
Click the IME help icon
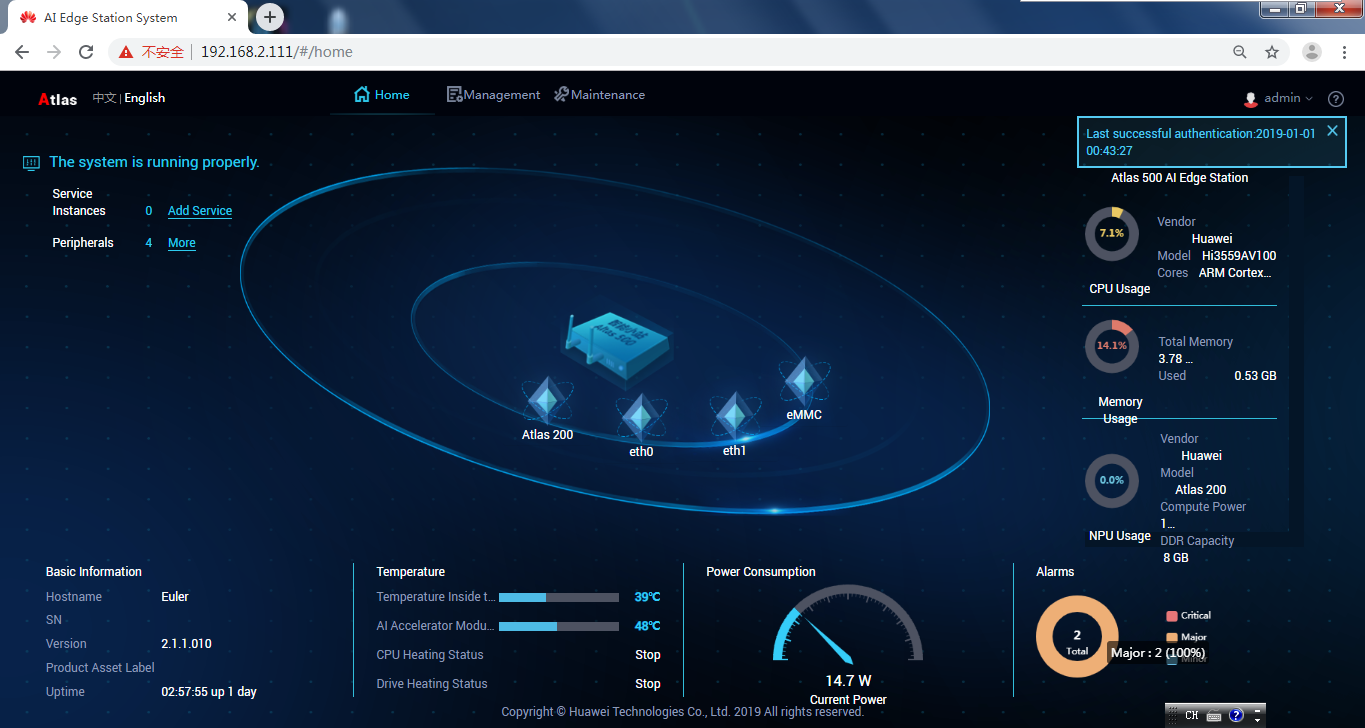[x=1236, y=716]
